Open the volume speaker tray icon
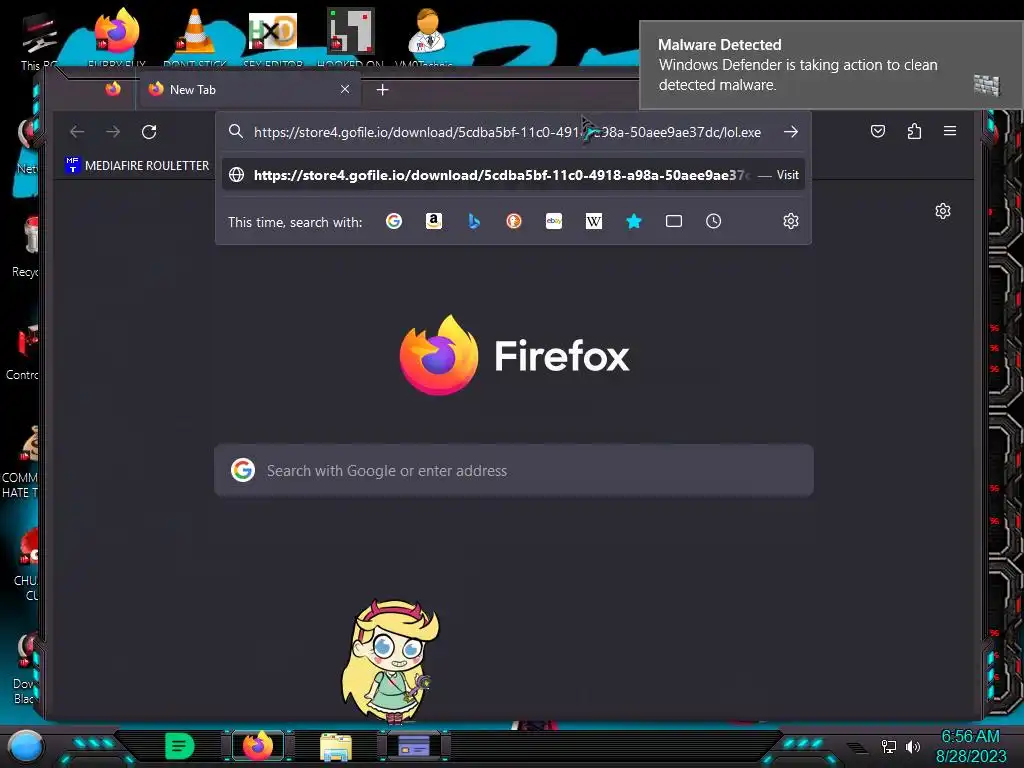Screen dimensions: 1024x768 912,746
